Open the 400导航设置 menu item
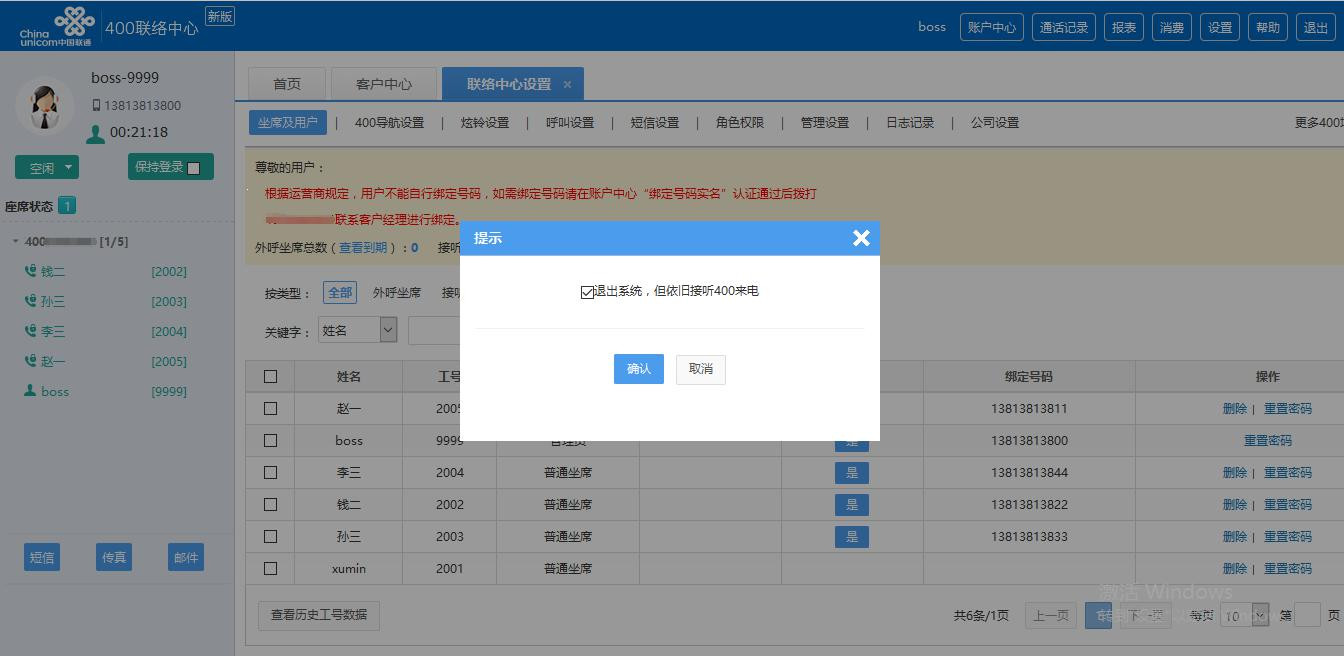1344x656 pixels. click(x=389, y=123)
